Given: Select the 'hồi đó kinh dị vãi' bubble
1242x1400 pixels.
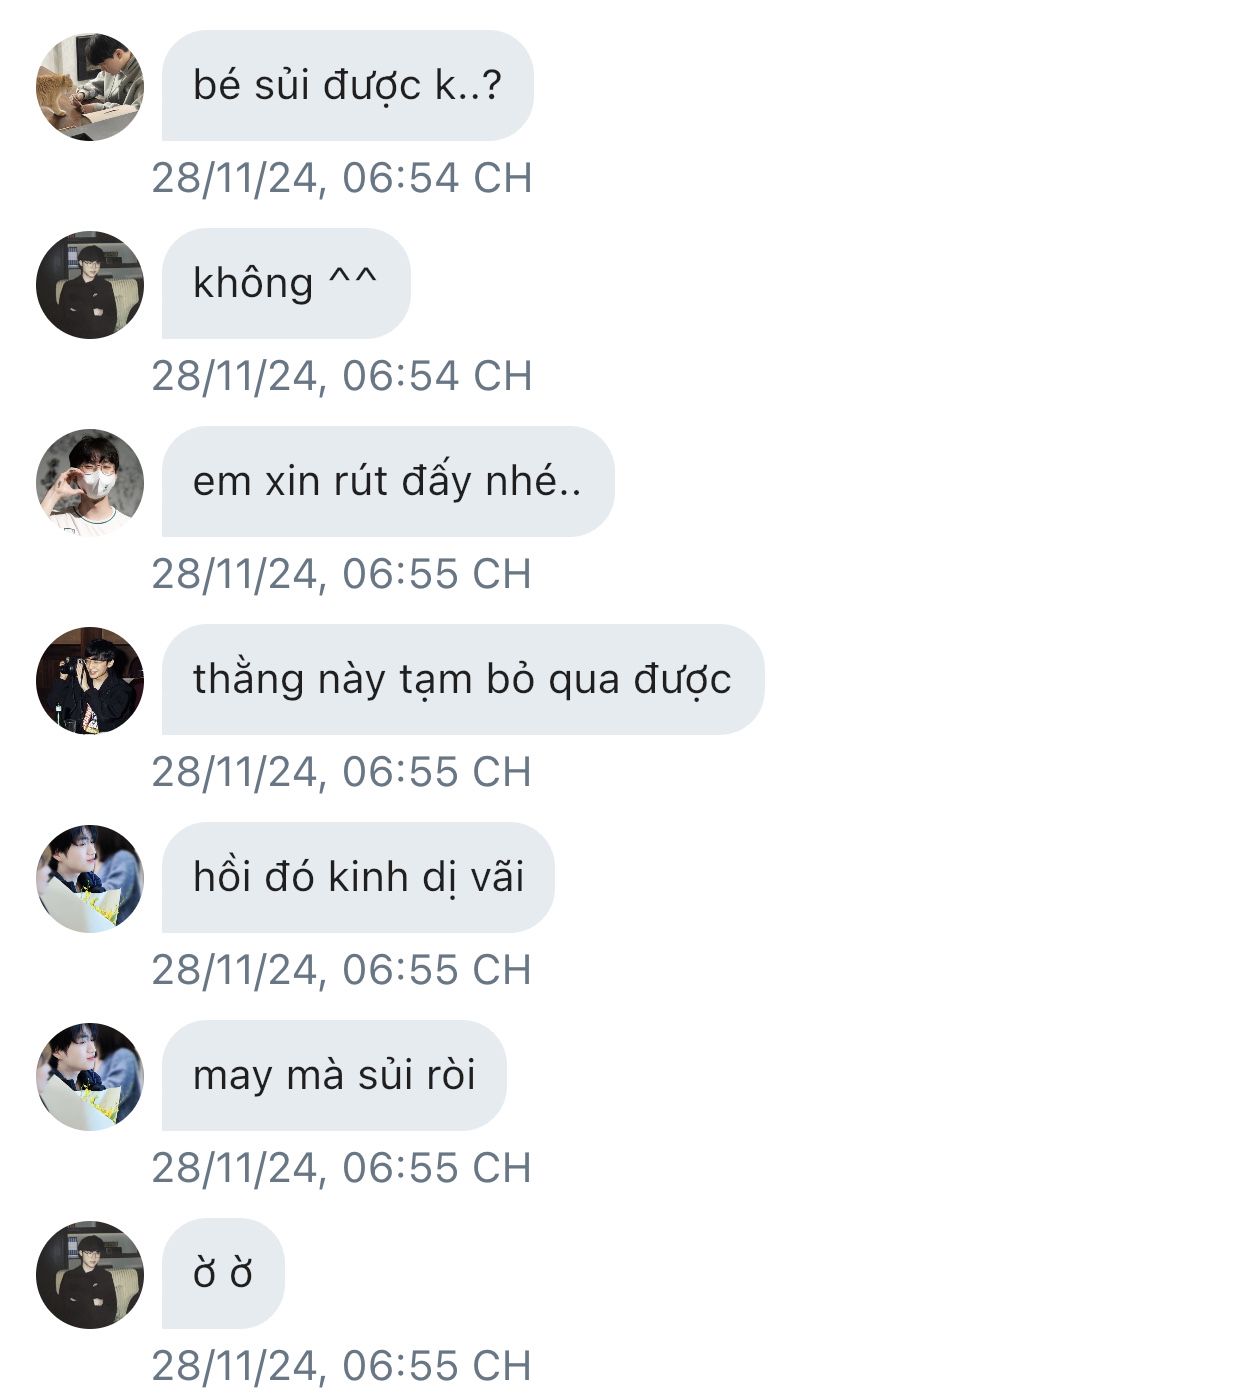Looking at the screenshot, I should pos(358,878).
